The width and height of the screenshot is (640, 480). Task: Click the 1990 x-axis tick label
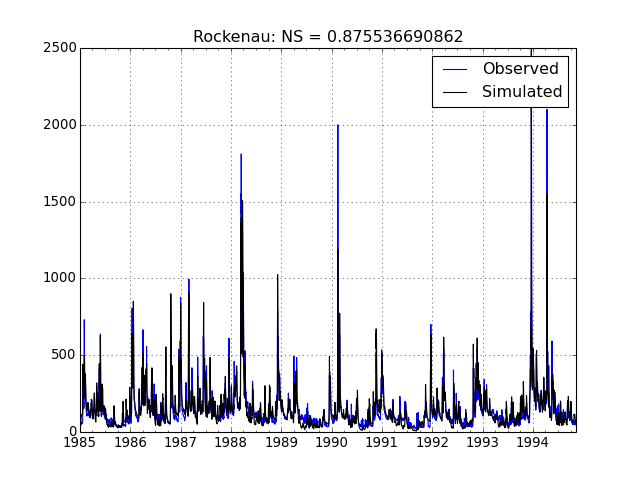pos(332,442)
